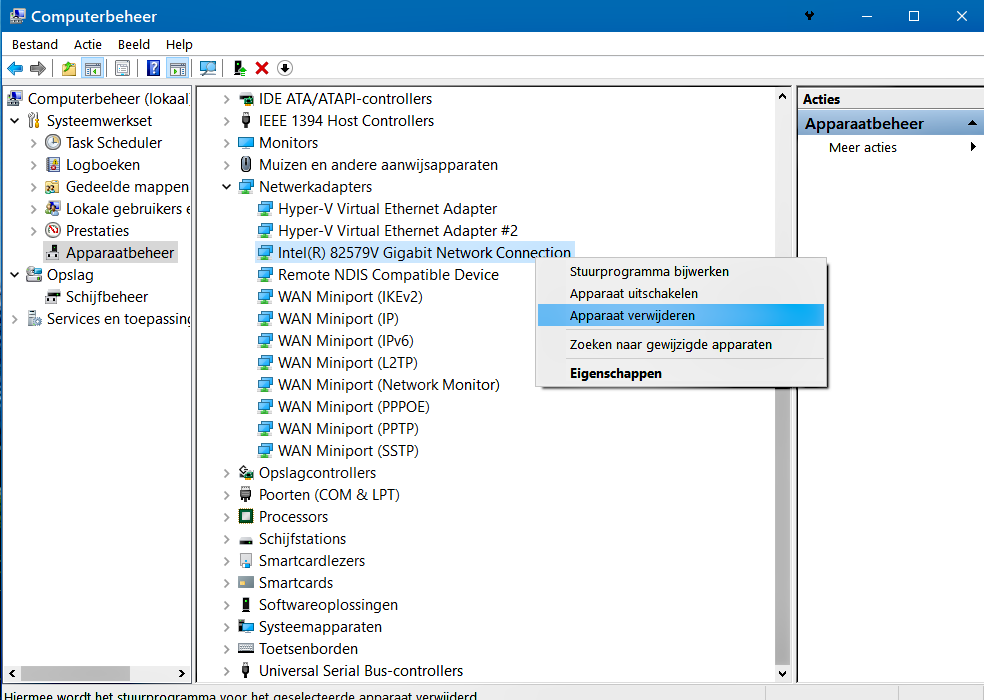984x700 pixels.
Task: Click the Monitors category icon
Action: click(x=246, y=143)
